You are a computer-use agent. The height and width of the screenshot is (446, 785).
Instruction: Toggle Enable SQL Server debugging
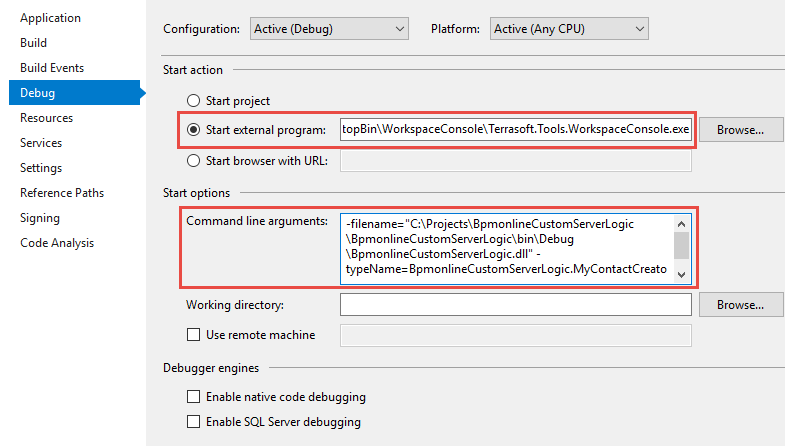(194, 422)
